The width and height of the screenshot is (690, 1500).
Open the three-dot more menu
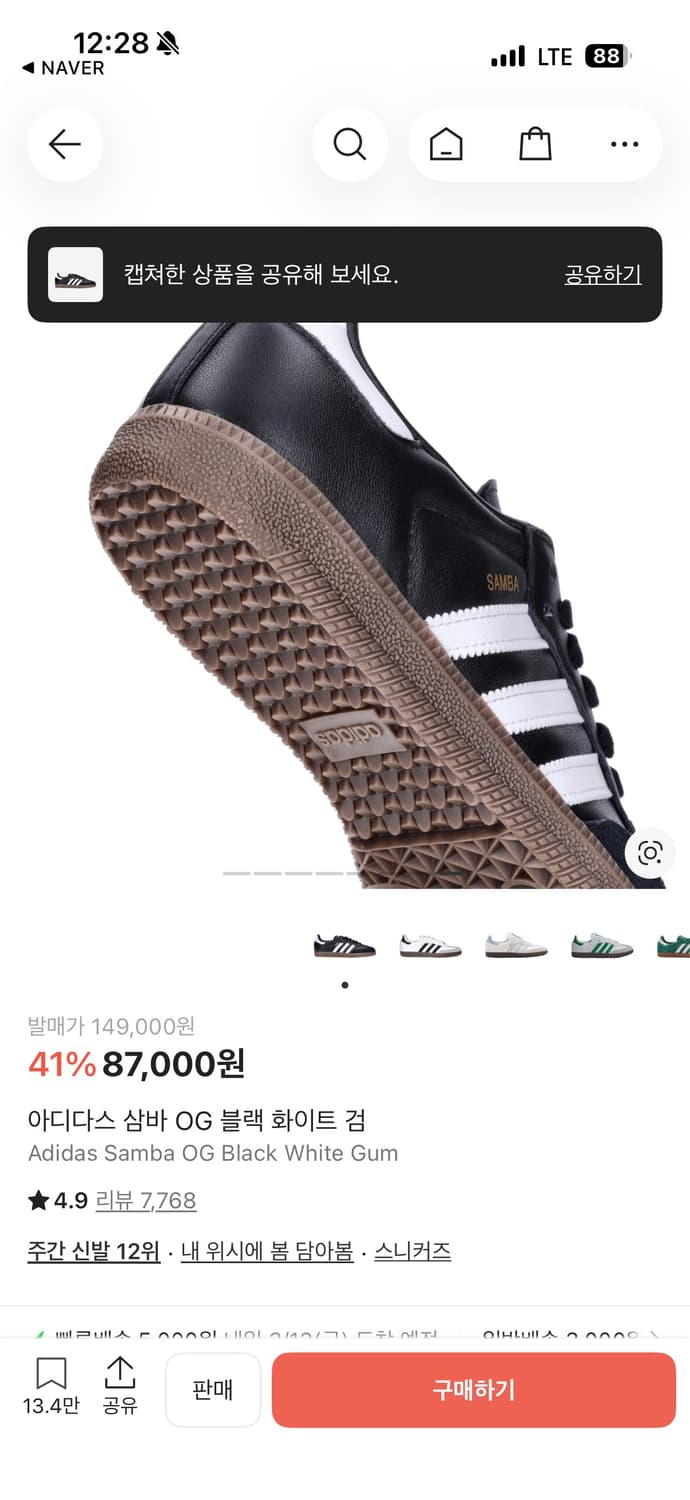point(624,145)
